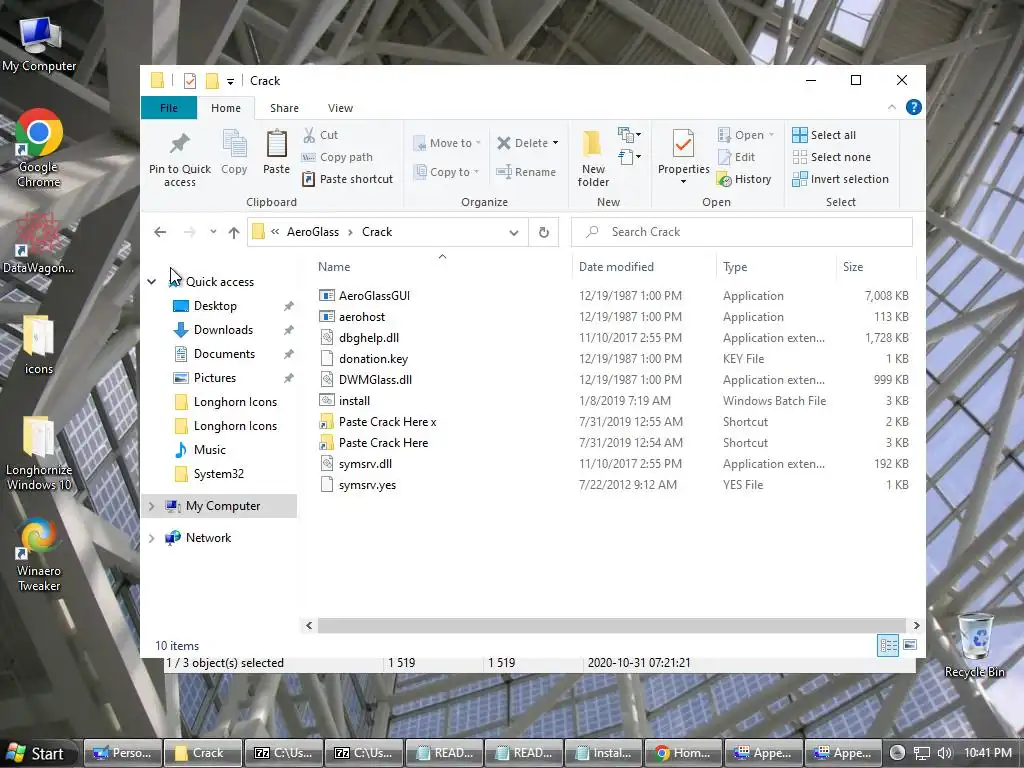
Task: Select the install batch file
Action: point(354,401)
